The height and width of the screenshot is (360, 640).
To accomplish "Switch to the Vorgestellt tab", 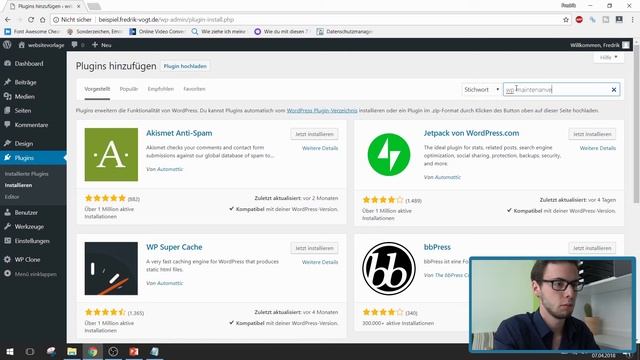I will click(97, 89).
